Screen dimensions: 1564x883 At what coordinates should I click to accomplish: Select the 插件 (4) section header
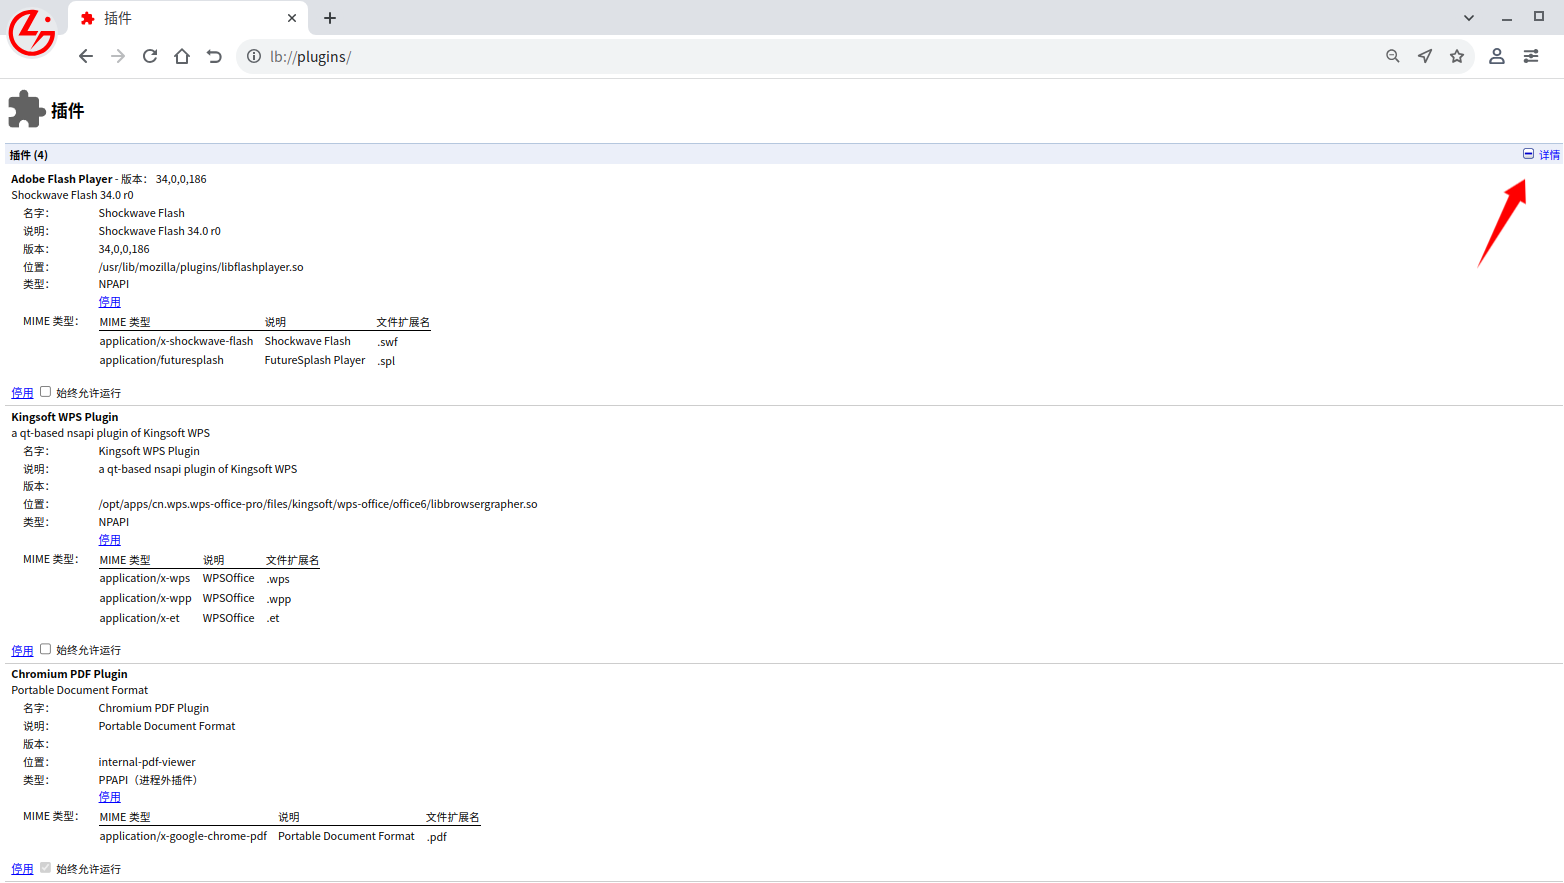29,155
